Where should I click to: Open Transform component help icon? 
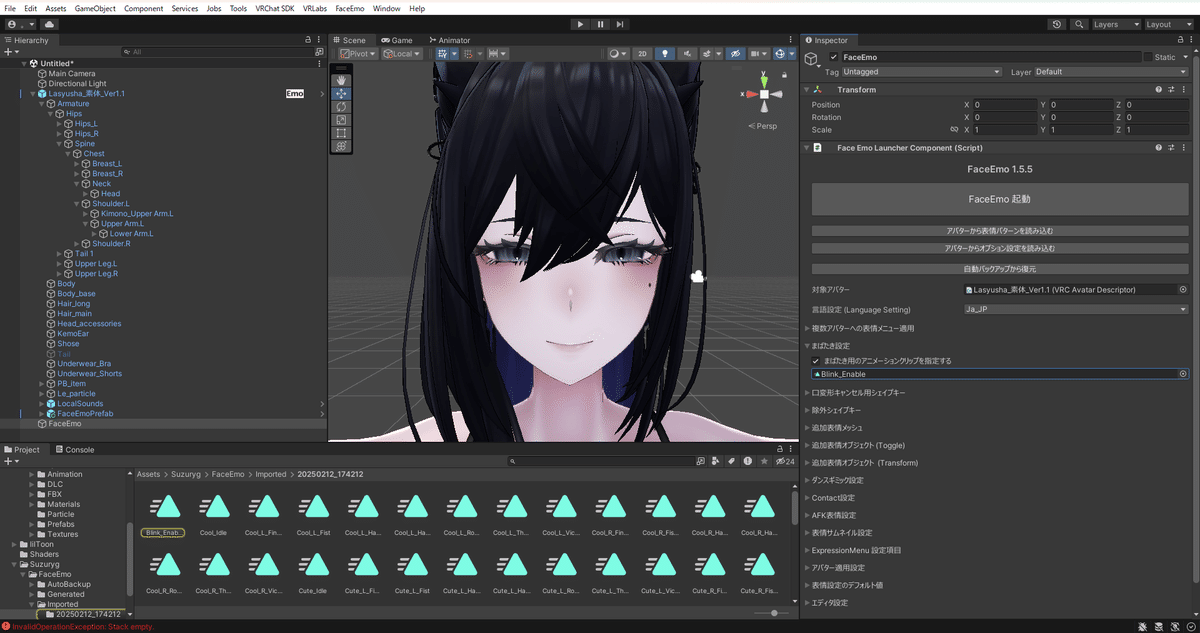tap(1159, 90)
